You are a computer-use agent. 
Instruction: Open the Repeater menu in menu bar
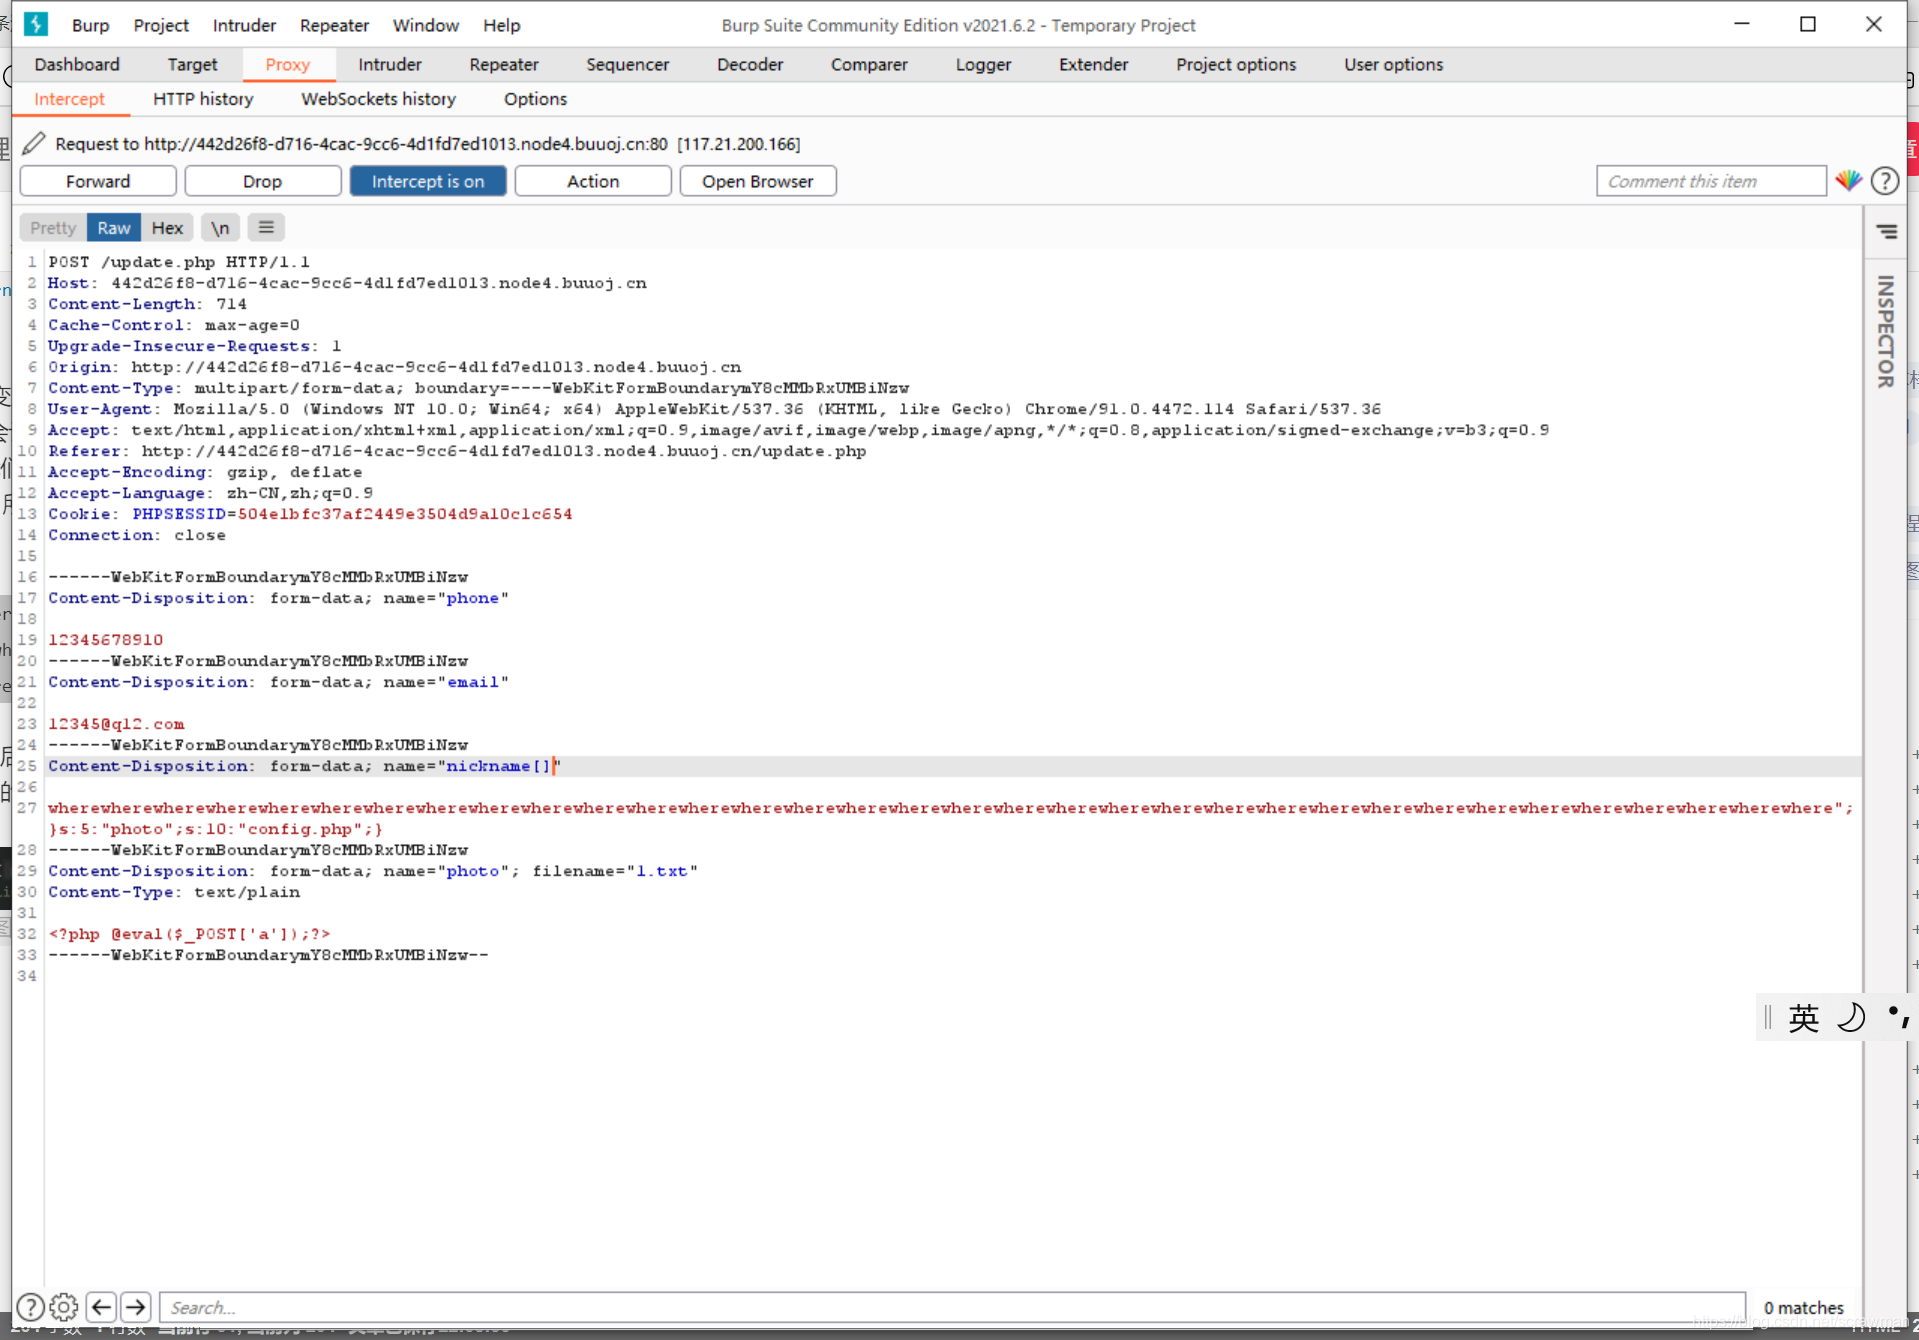coord(334,25)
